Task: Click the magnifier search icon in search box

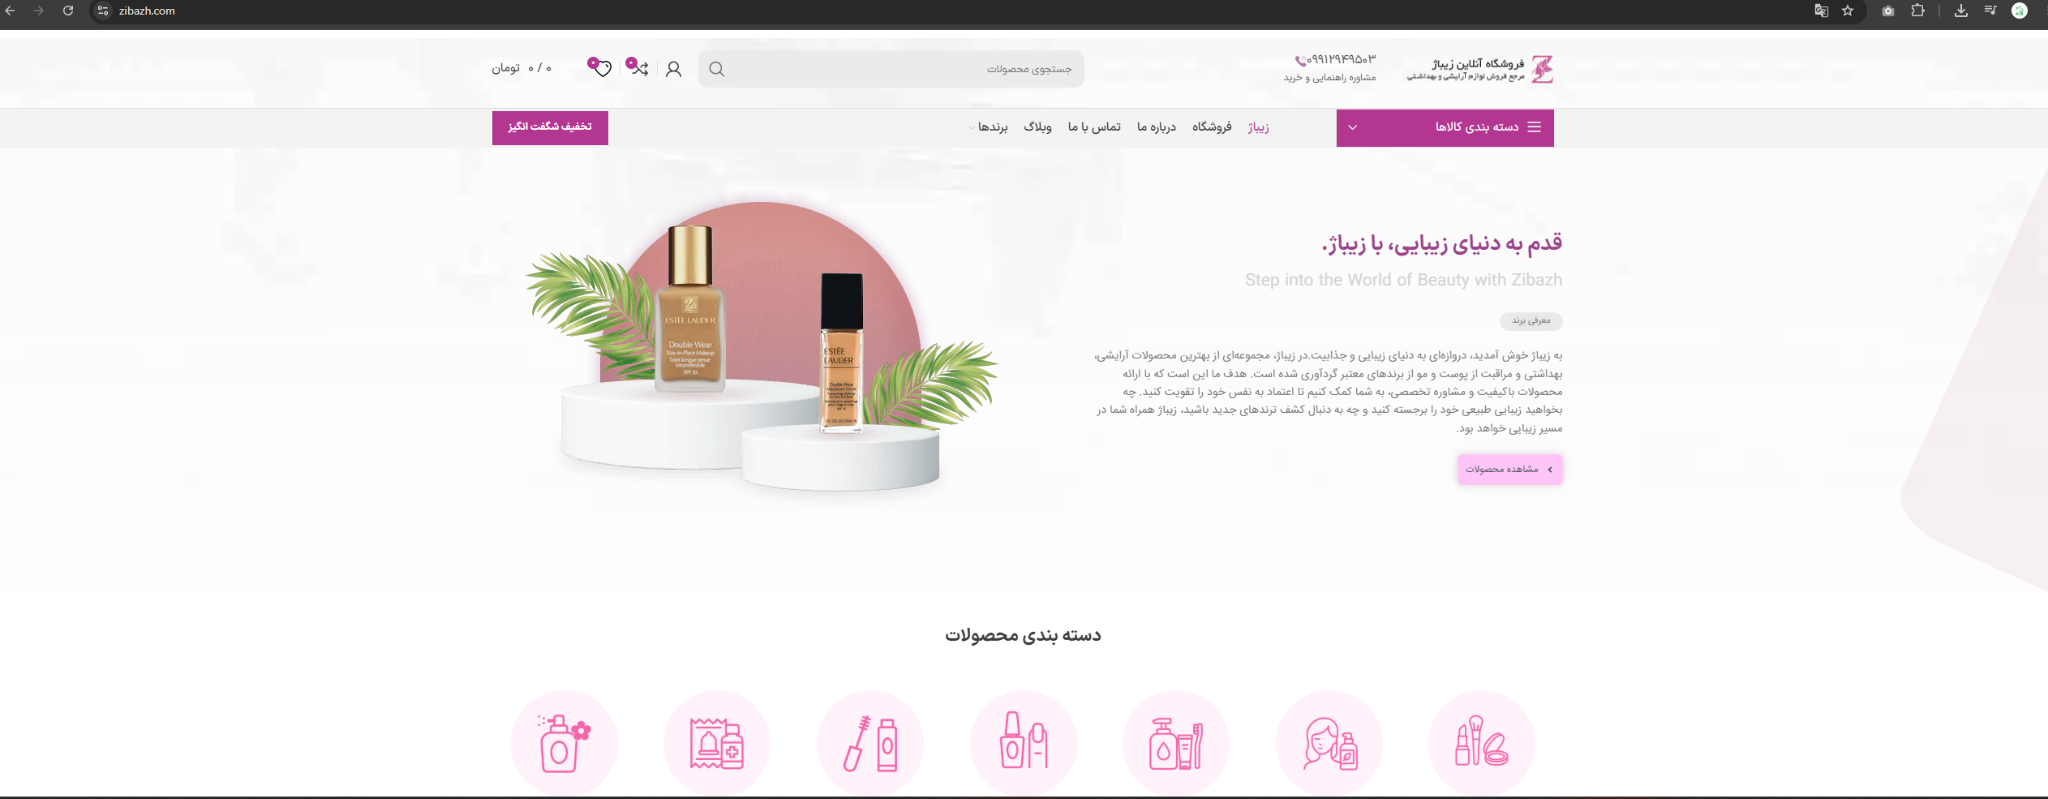Action: pyautogui.click(x=716, y=69)
